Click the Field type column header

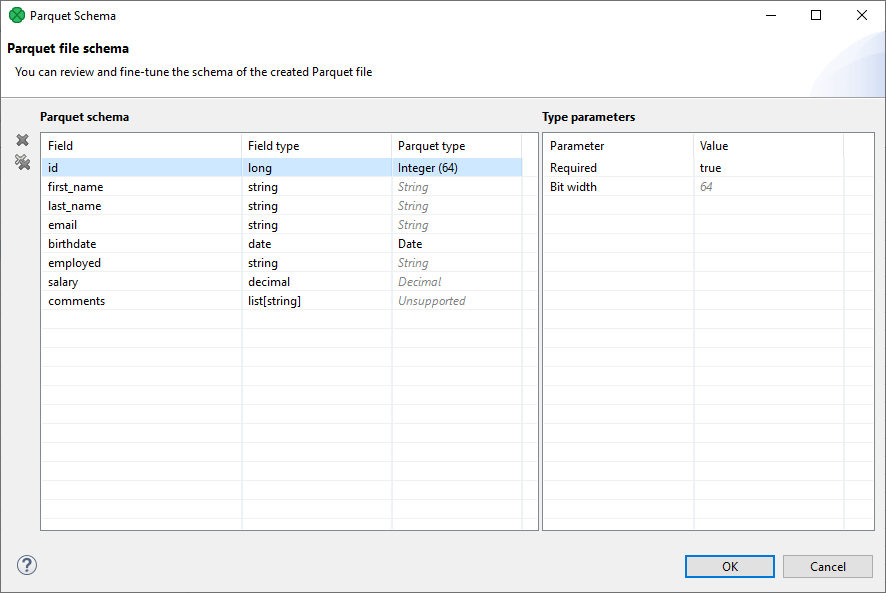coord(316,146)
